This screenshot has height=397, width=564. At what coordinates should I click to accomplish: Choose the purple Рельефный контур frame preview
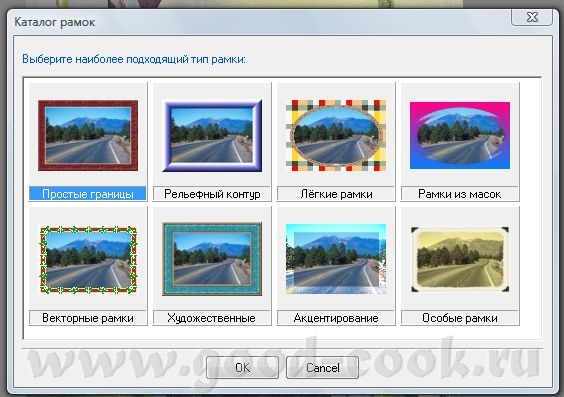click(x=212, y=135)
